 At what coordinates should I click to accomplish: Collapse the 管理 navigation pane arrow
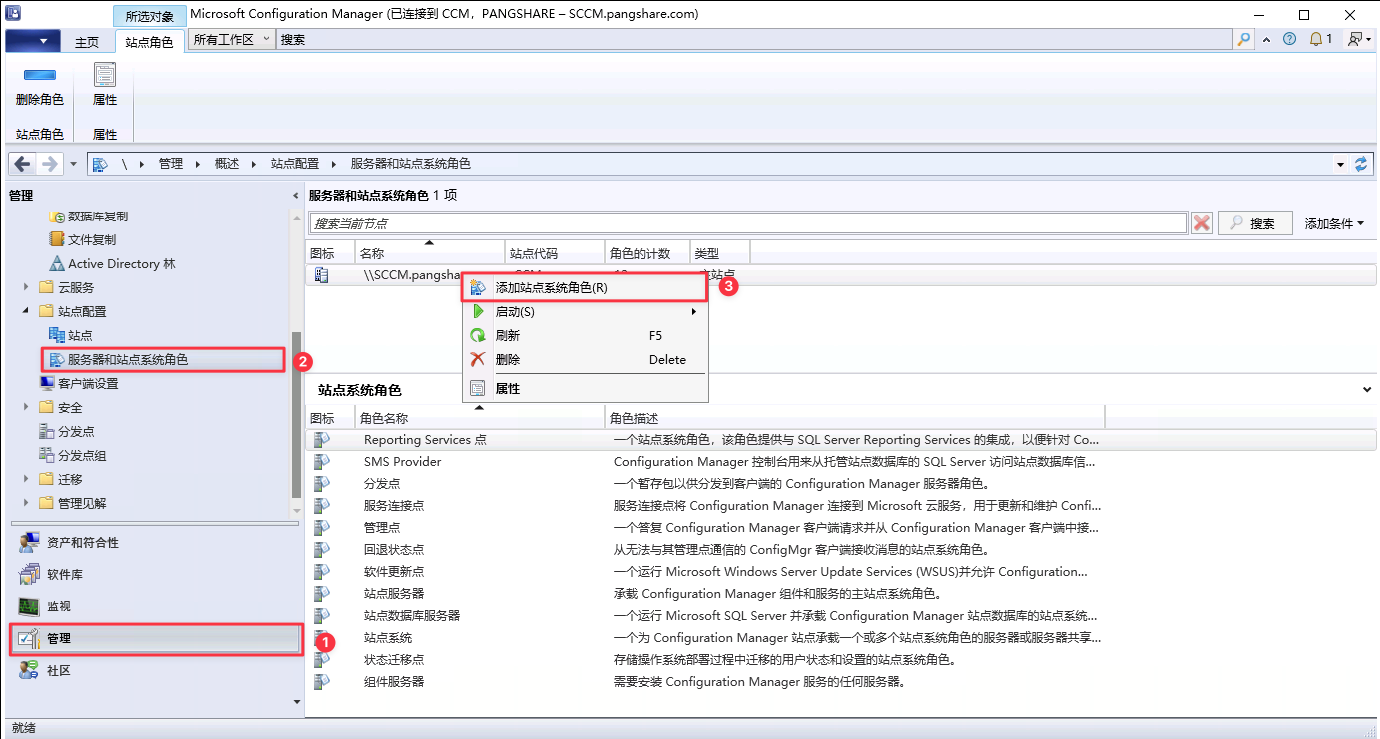click(295, 195)
